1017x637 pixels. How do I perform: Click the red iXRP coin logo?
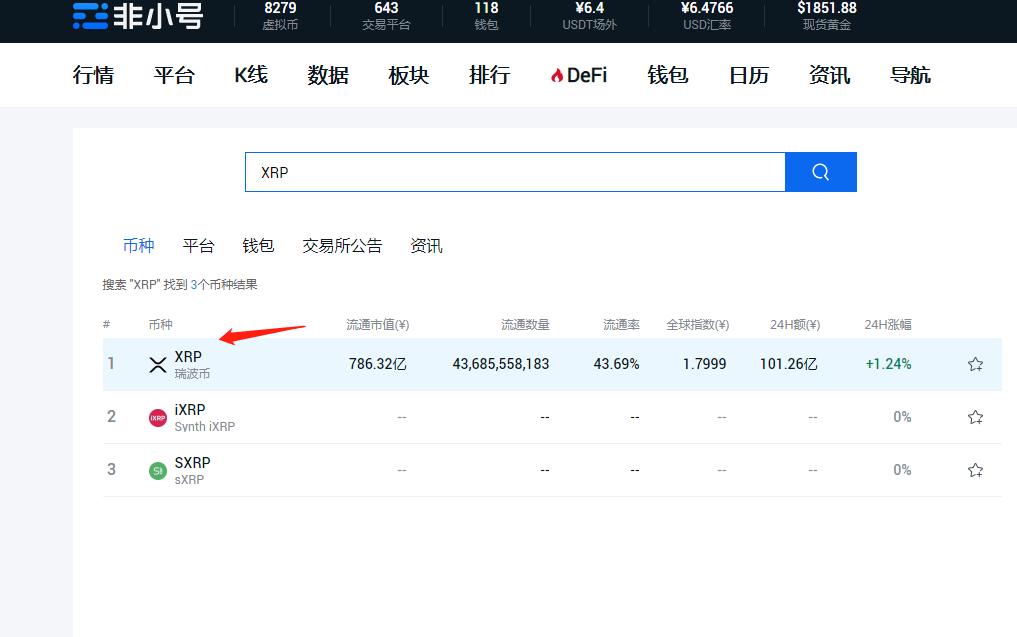[157, 417]
